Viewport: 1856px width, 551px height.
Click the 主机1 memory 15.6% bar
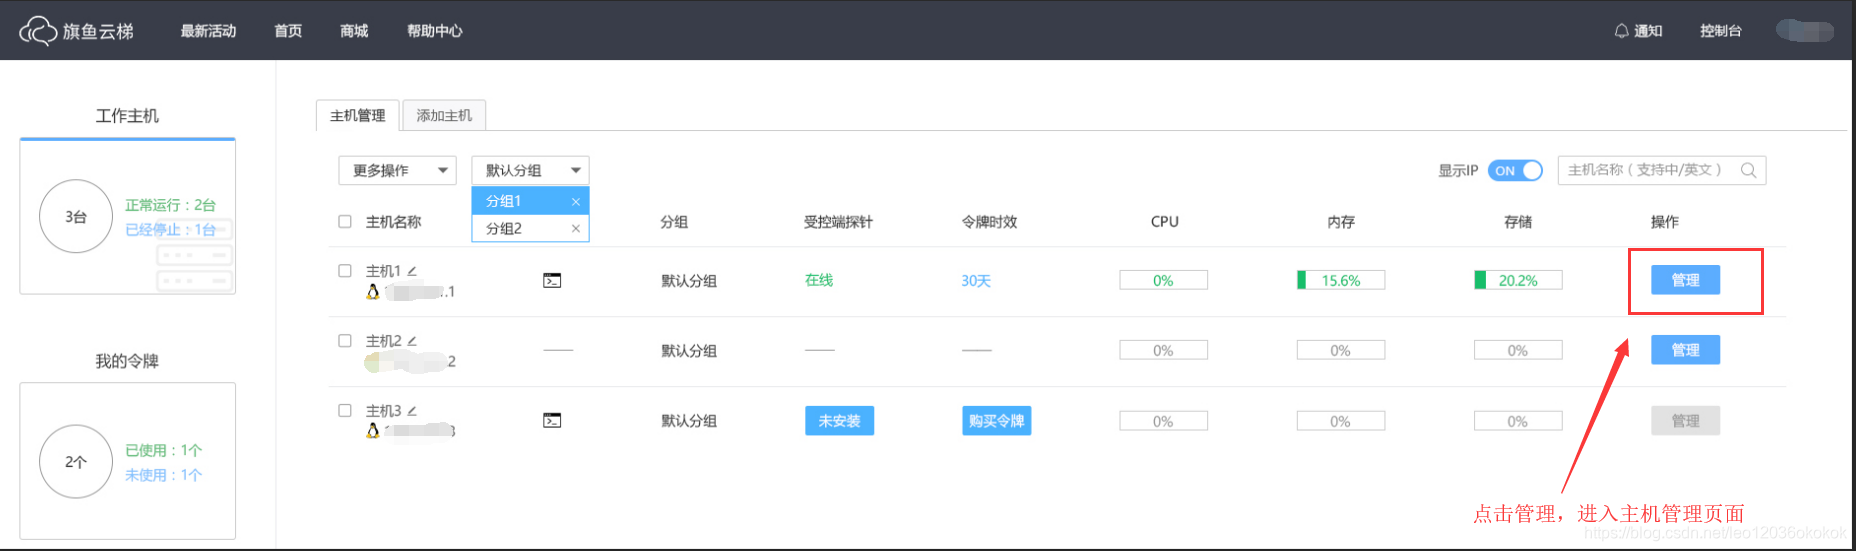coord(1340,280)
